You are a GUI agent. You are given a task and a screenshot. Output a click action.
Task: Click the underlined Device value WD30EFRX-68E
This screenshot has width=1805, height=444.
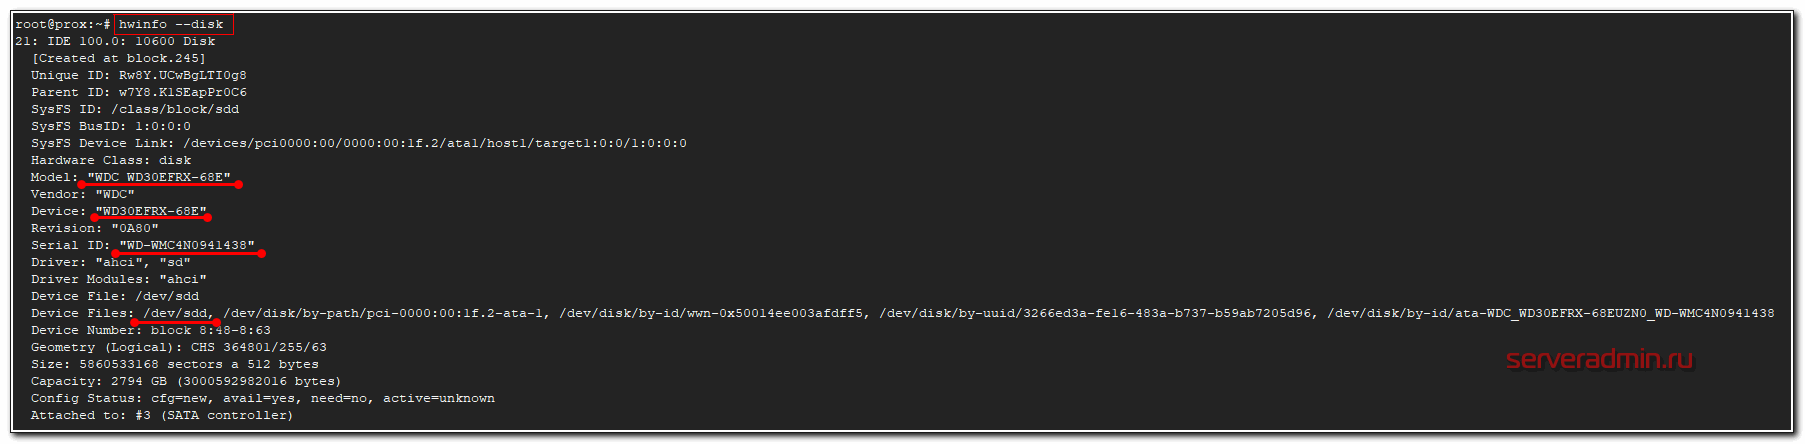(x=151, y=211)
